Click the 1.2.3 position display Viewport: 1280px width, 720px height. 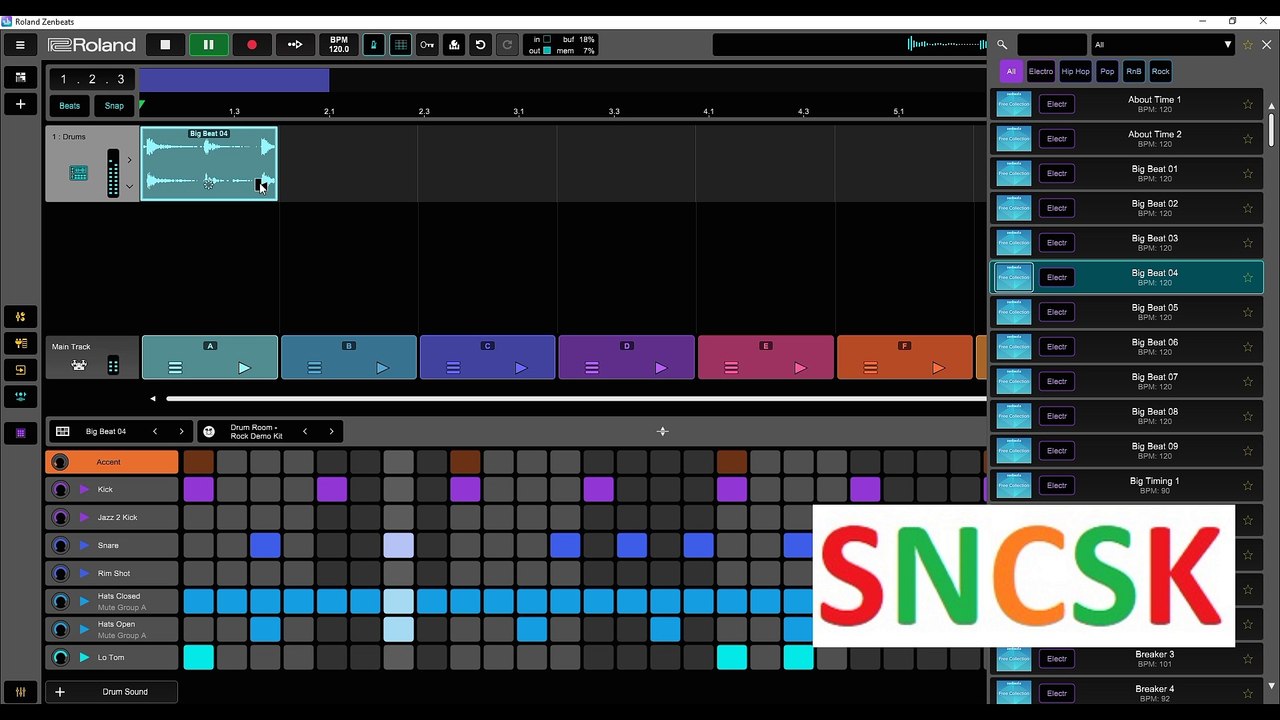click(93, 79)
